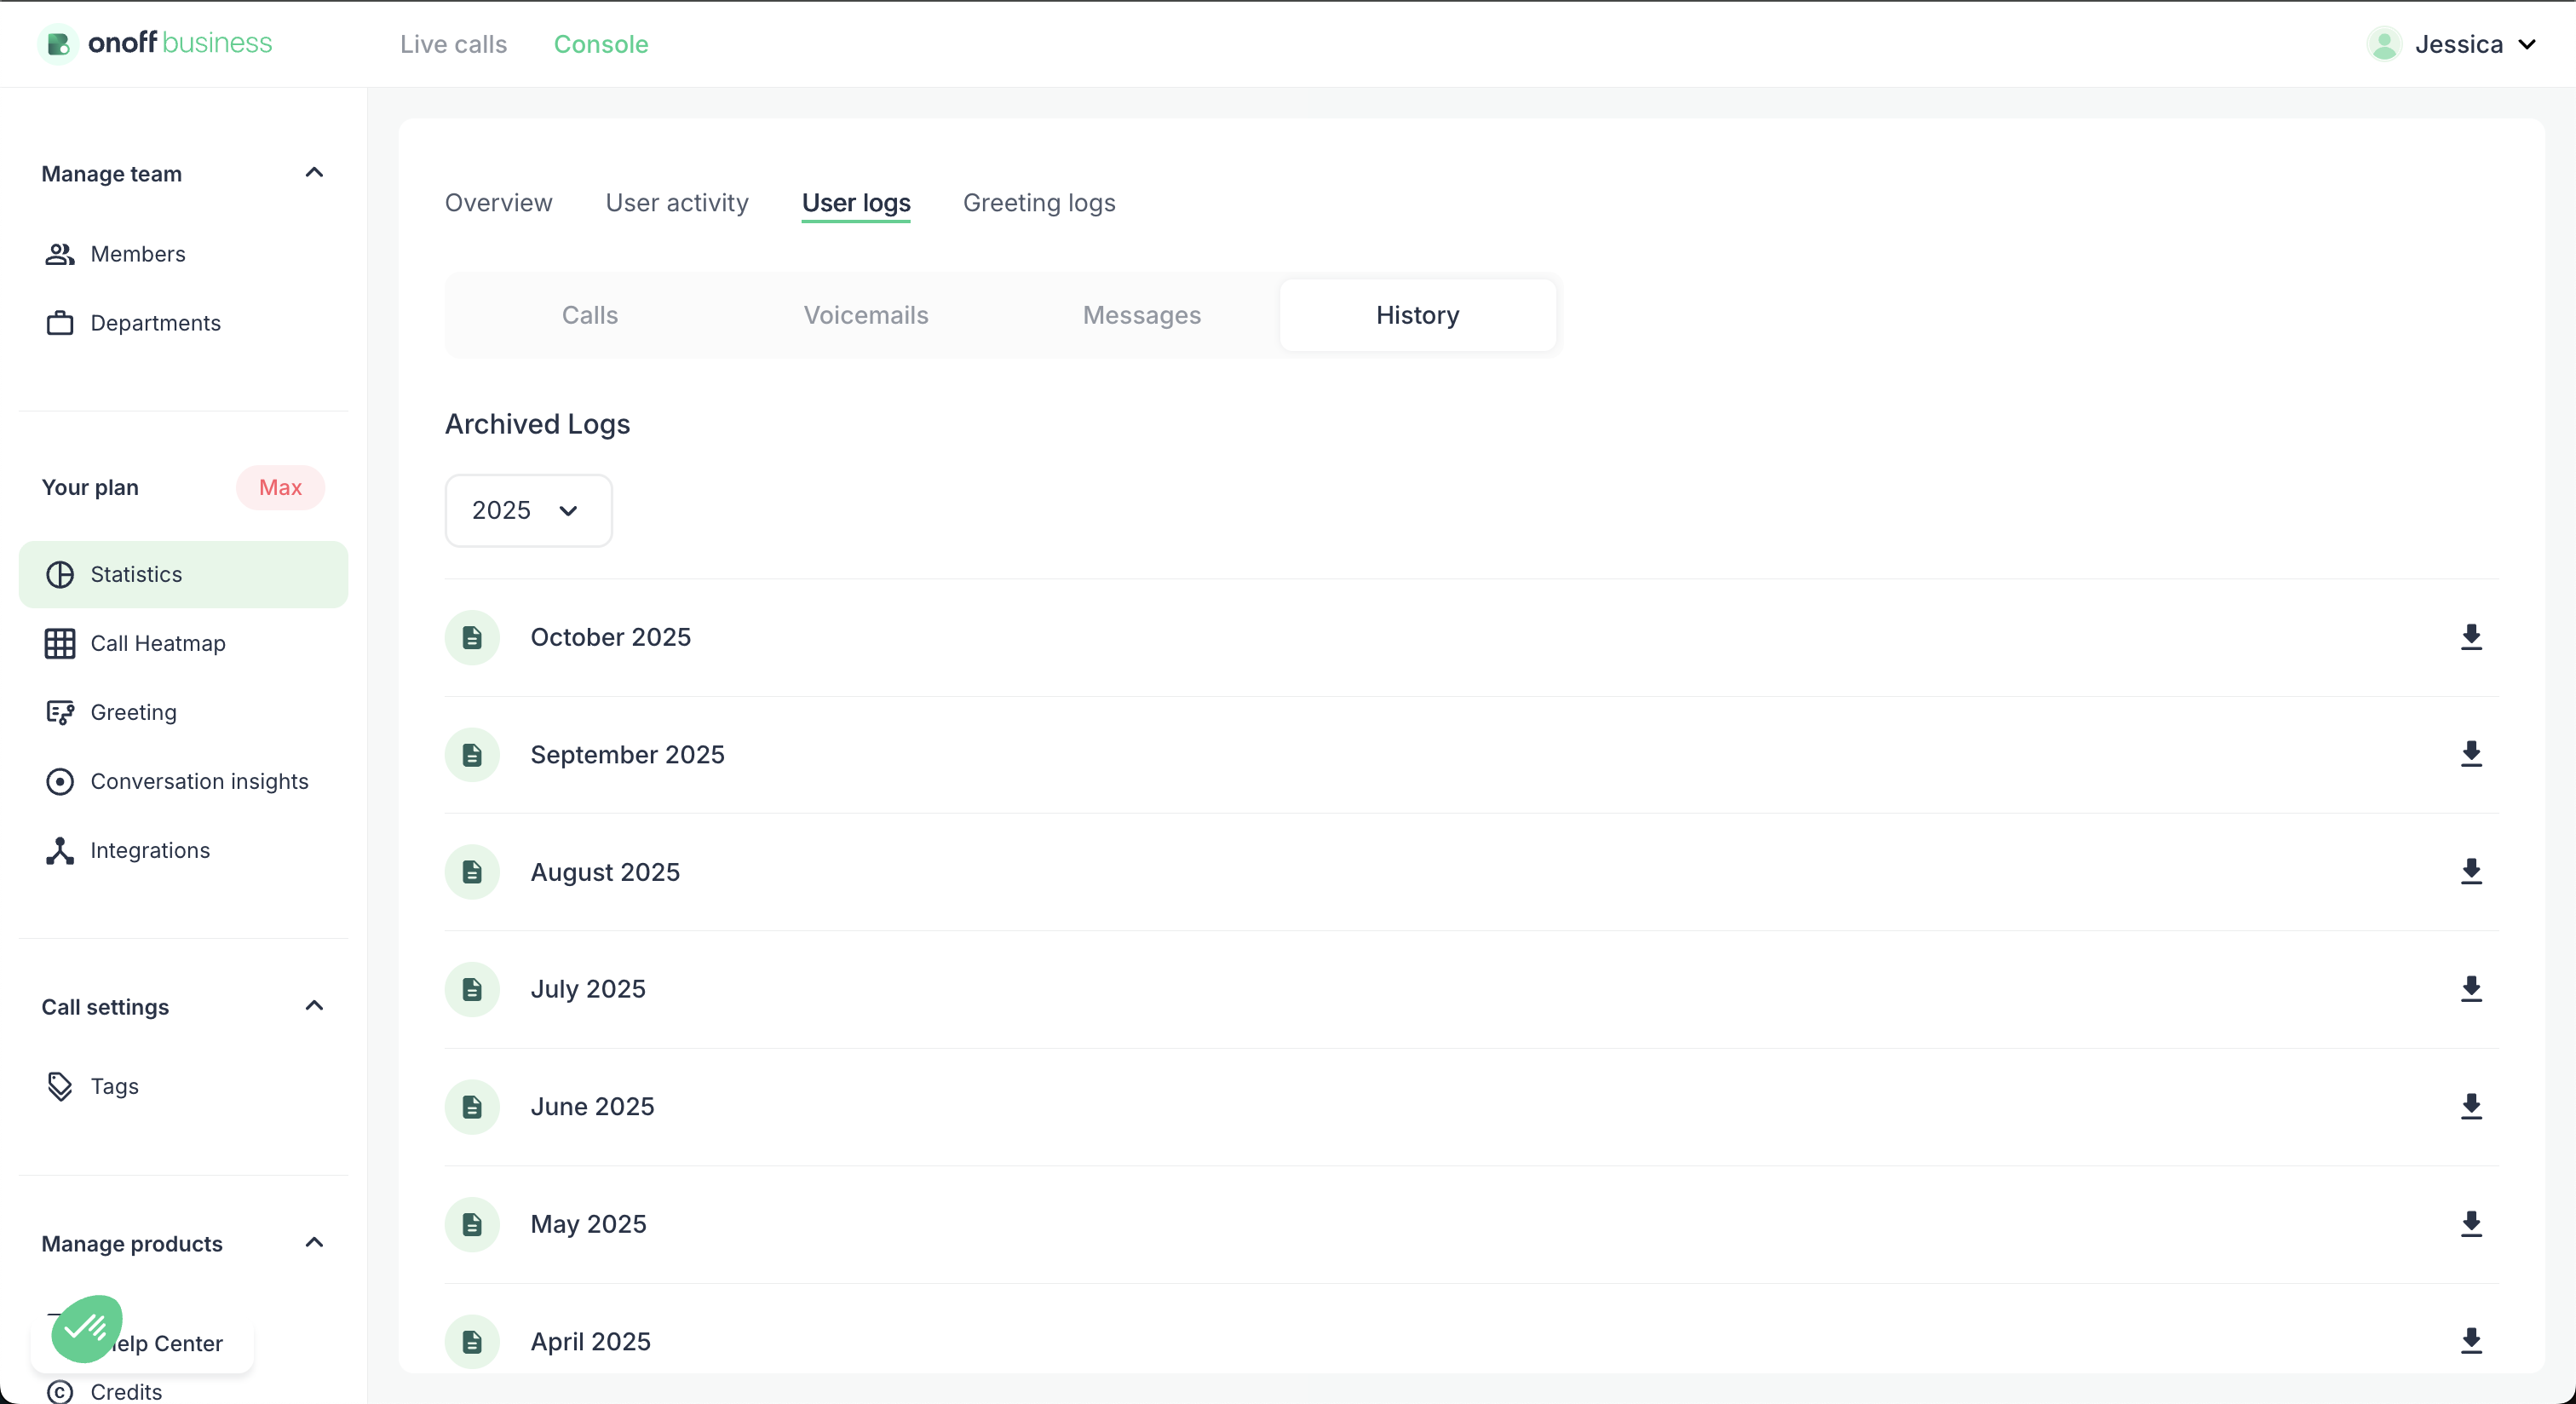
Task: Click the June 2025 document icon
Action: (472, 1106)
